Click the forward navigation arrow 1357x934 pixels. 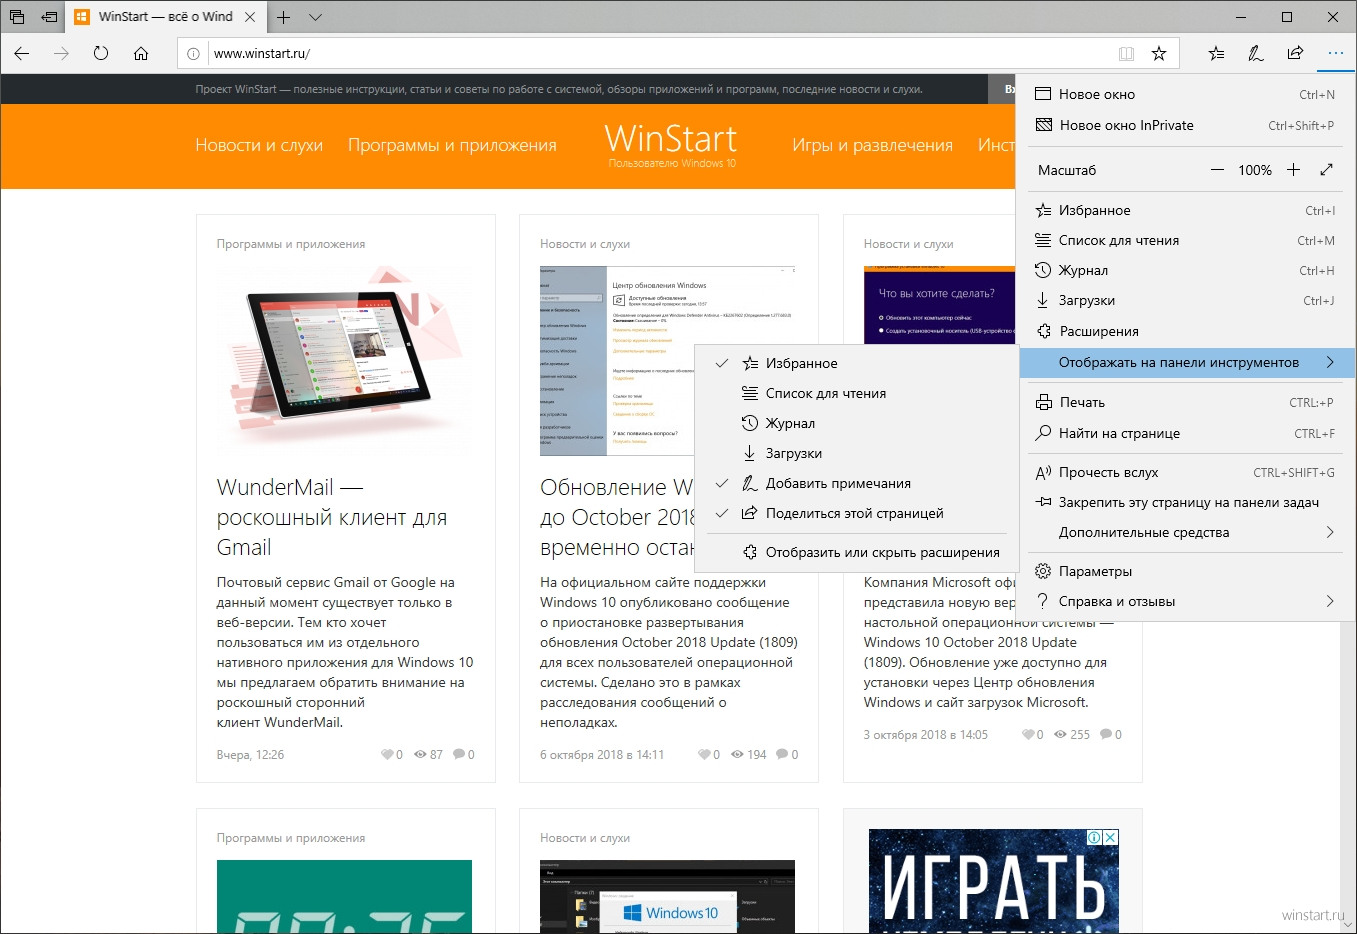61,53
